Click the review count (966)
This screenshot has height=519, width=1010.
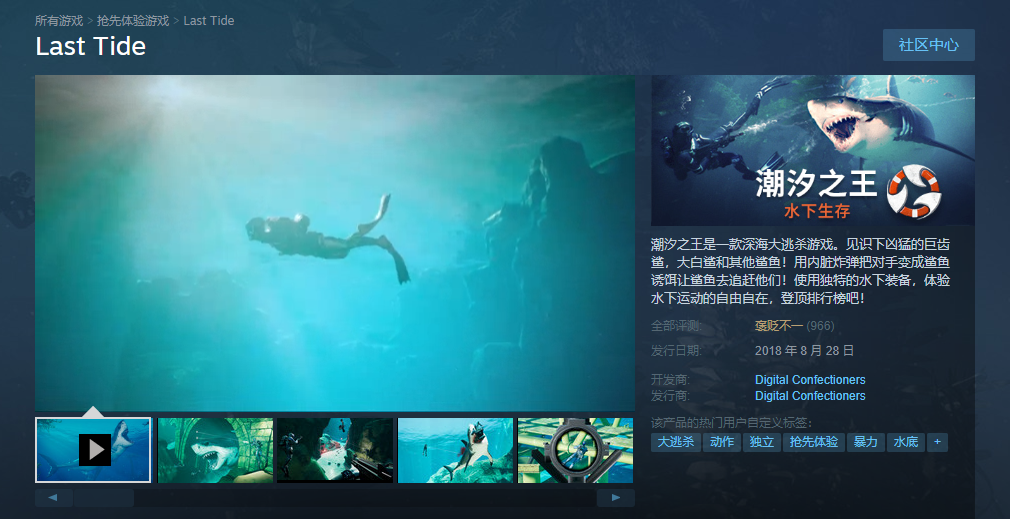click(x=820, y=326)
